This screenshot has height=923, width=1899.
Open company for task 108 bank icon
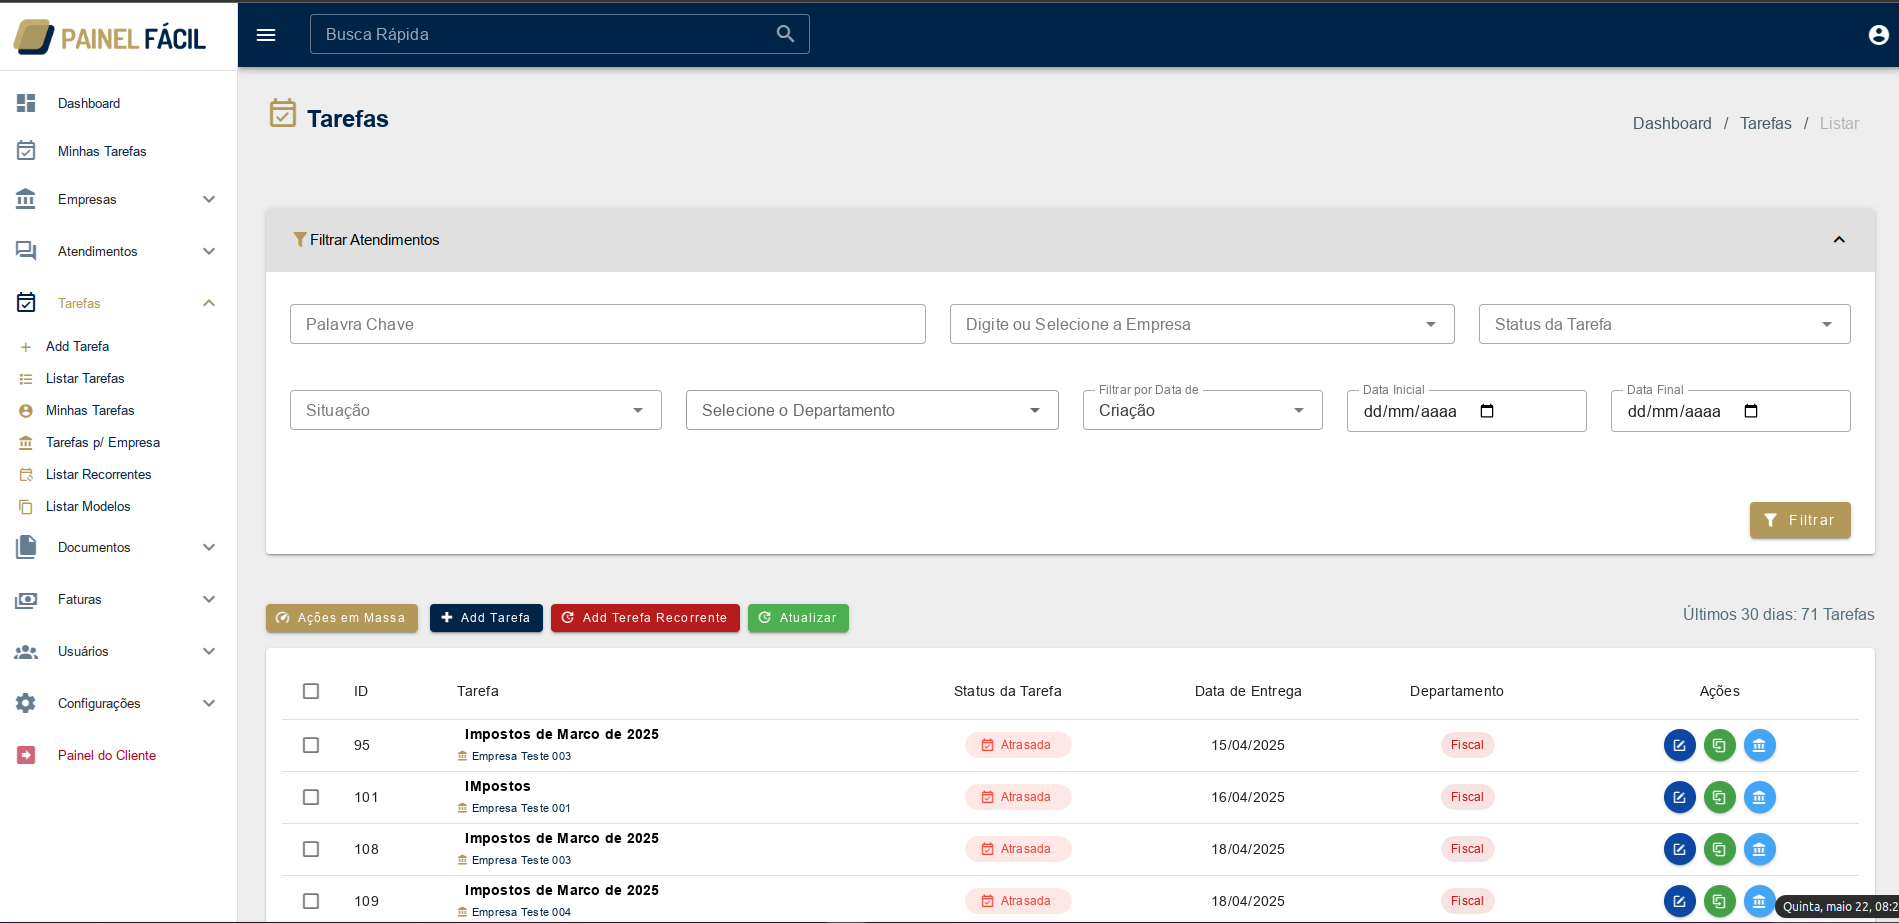(1759, 849)
